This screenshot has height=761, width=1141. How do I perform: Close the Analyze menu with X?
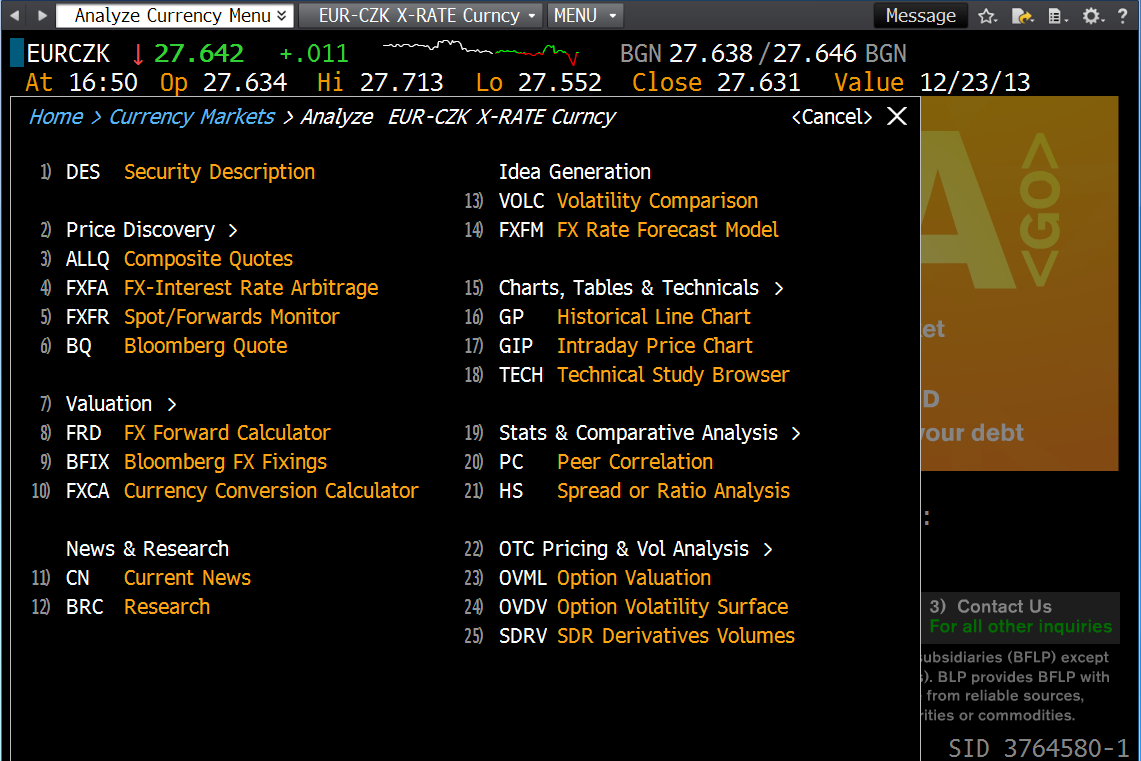pyautogui.click(x=897, y=116)
